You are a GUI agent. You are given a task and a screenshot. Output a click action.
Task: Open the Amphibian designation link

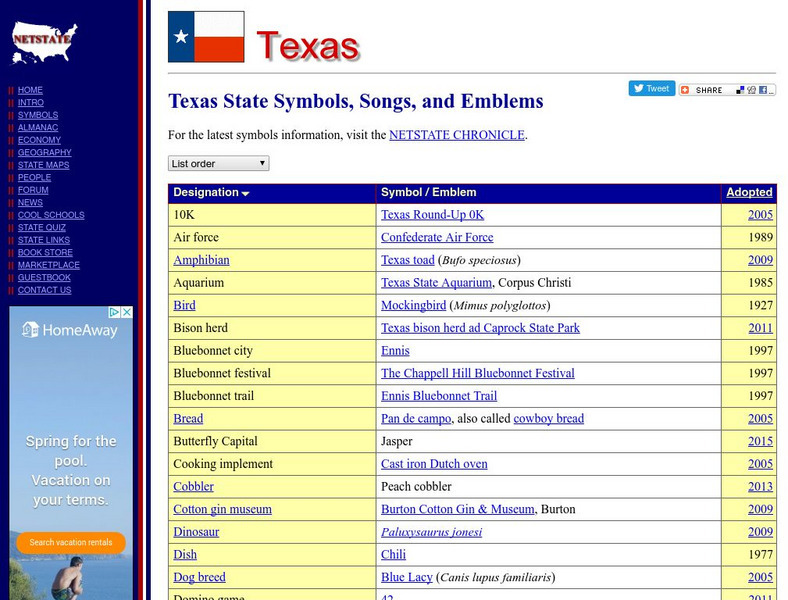[201, 260]
